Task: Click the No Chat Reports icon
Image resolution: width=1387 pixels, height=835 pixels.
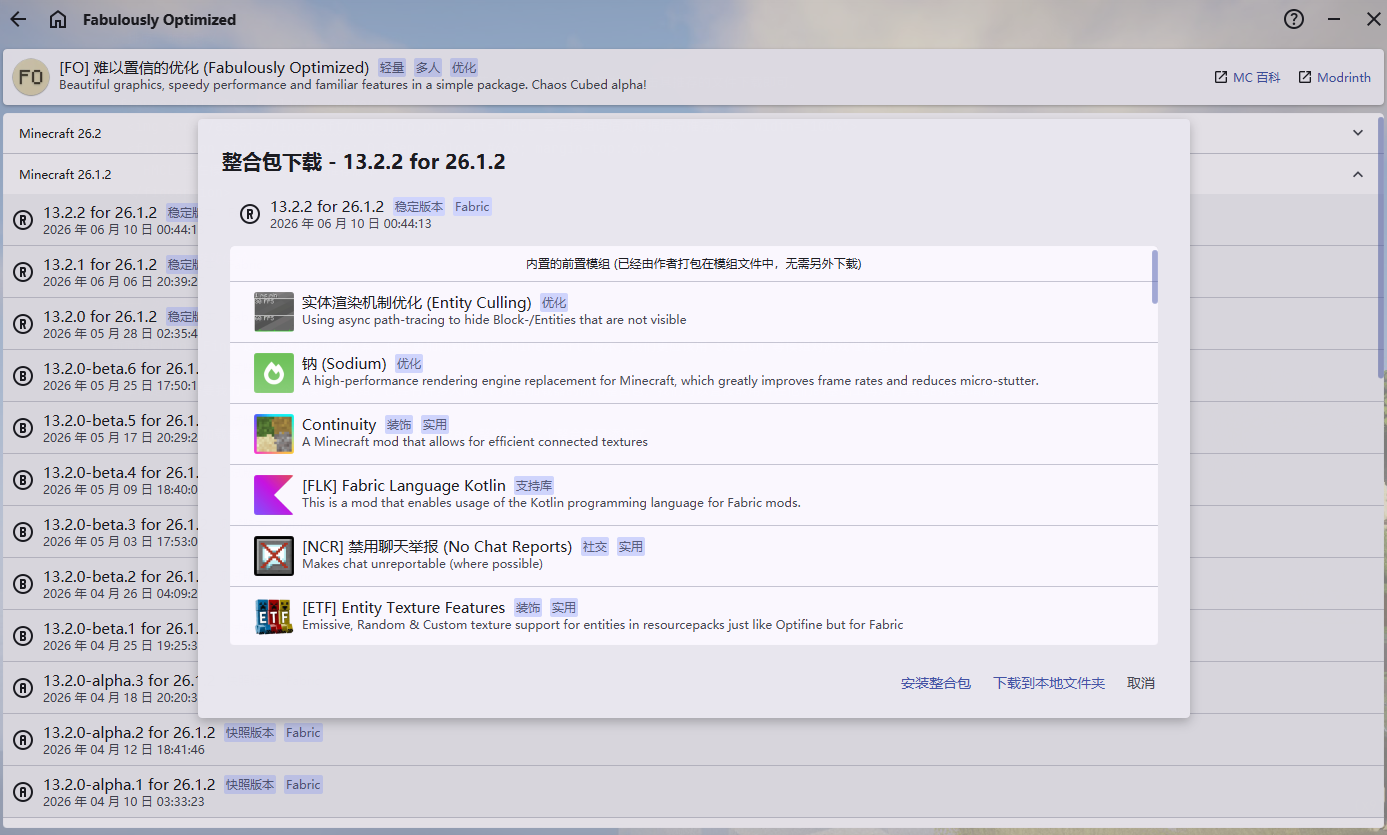Action: [274, 555]
